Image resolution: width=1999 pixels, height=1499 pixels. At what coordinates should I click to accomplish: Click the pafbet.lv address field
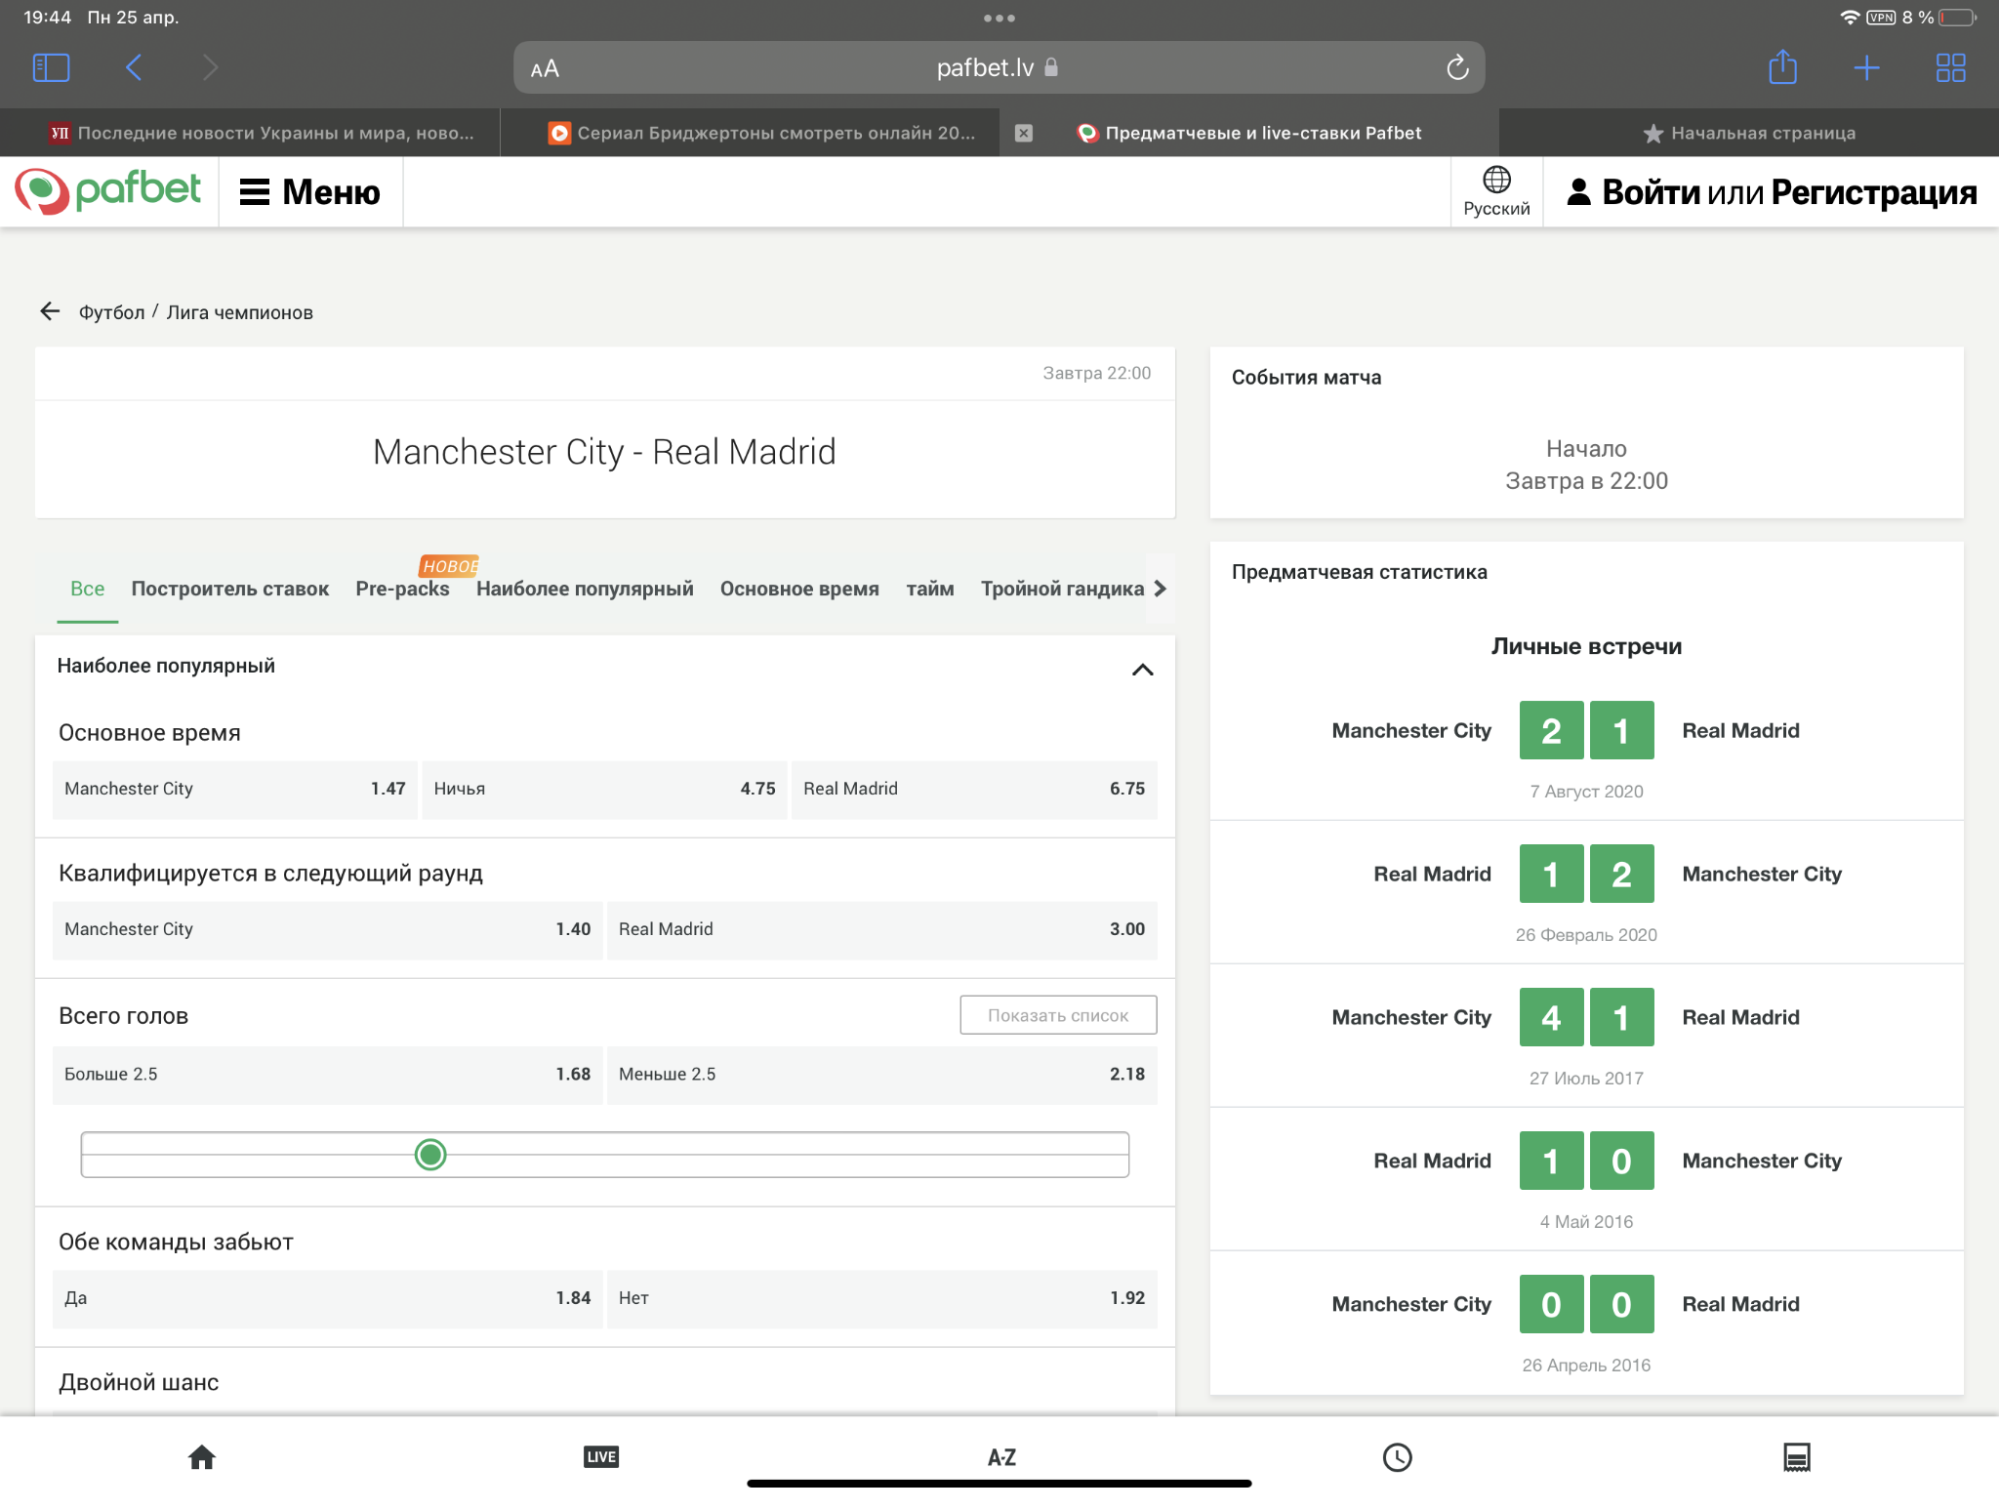coord(998,68)
